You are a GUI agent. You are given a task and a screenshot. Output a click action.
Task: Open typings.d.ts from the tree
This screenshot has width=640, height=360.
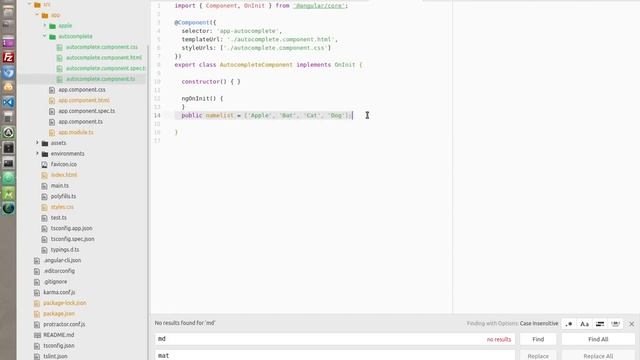65,249
